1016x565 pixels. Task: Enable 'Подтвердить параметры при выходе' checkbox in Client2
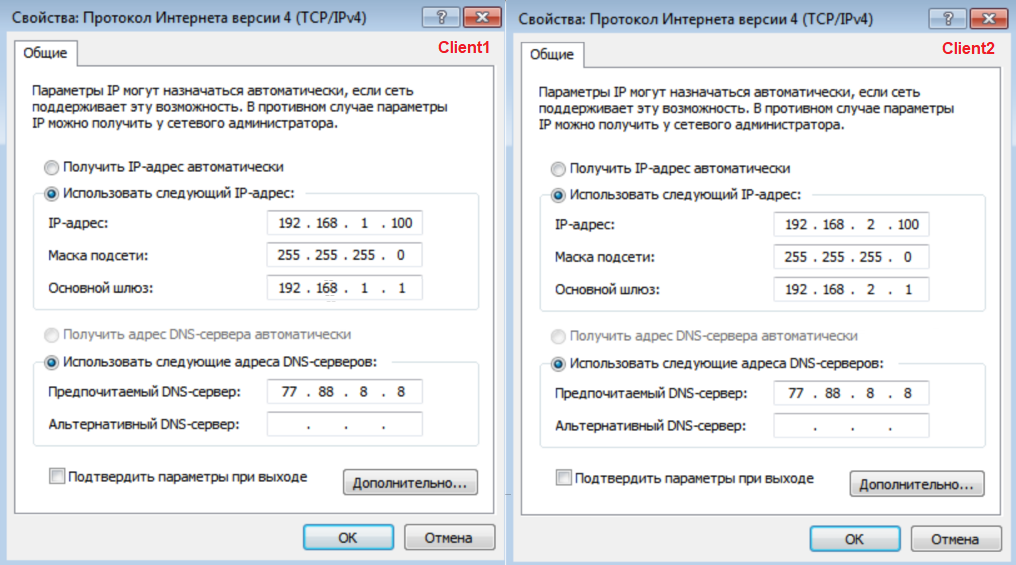tap(564, 478)
